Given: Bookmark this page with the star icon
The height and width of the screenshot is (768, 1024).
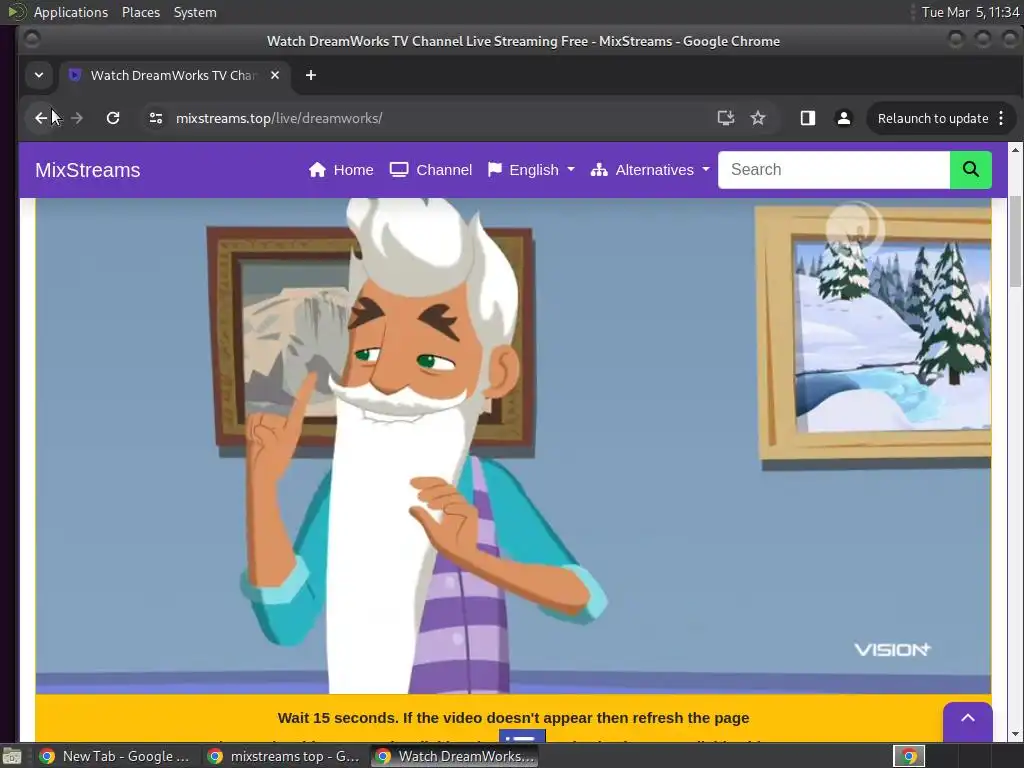Looking at the screenshot, I should (758, 118).
